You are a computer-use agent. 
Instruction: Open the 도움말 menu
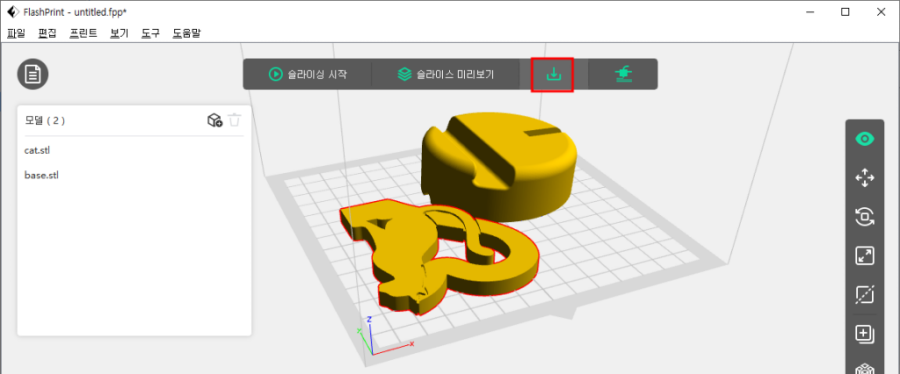(x=187, y=33)
